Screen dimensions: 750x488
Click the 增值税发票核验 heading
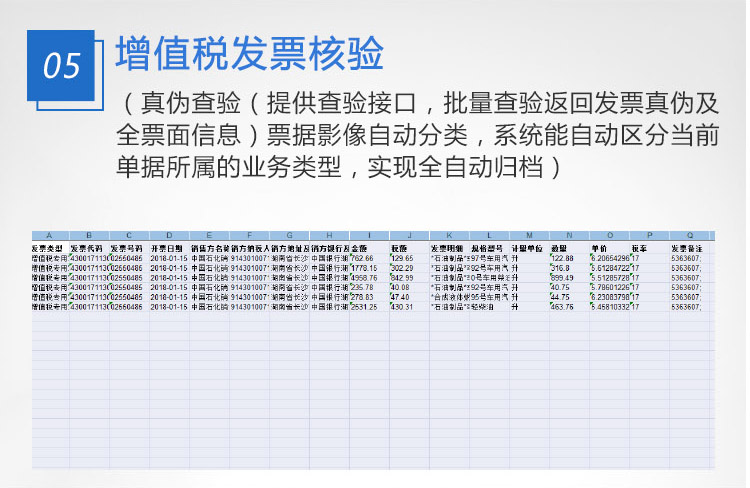pos(250,54)
